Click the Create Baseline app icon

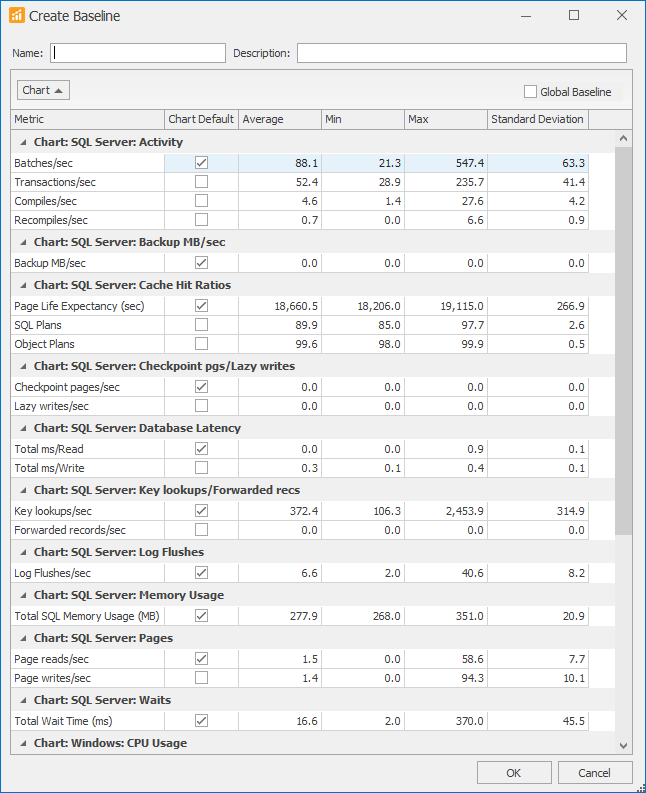coord(17,16)
